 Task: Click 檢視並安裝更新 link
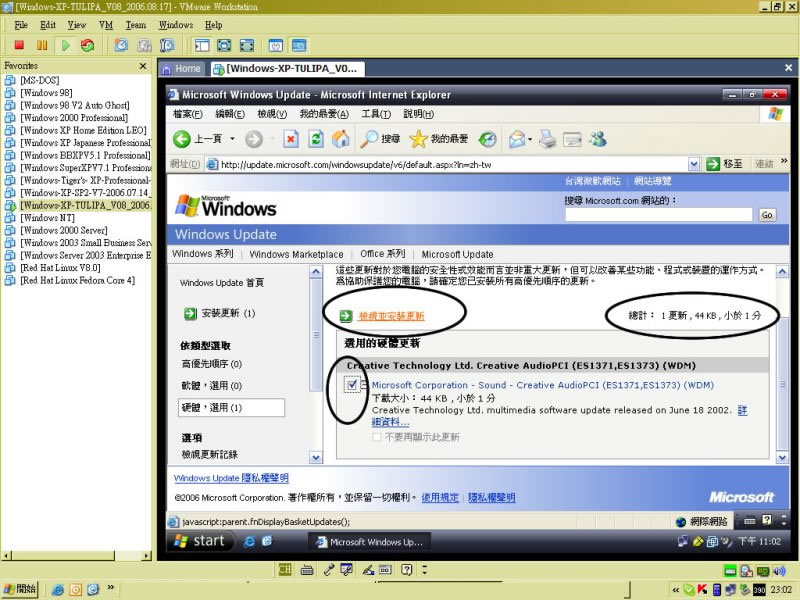tap(391, 316)
